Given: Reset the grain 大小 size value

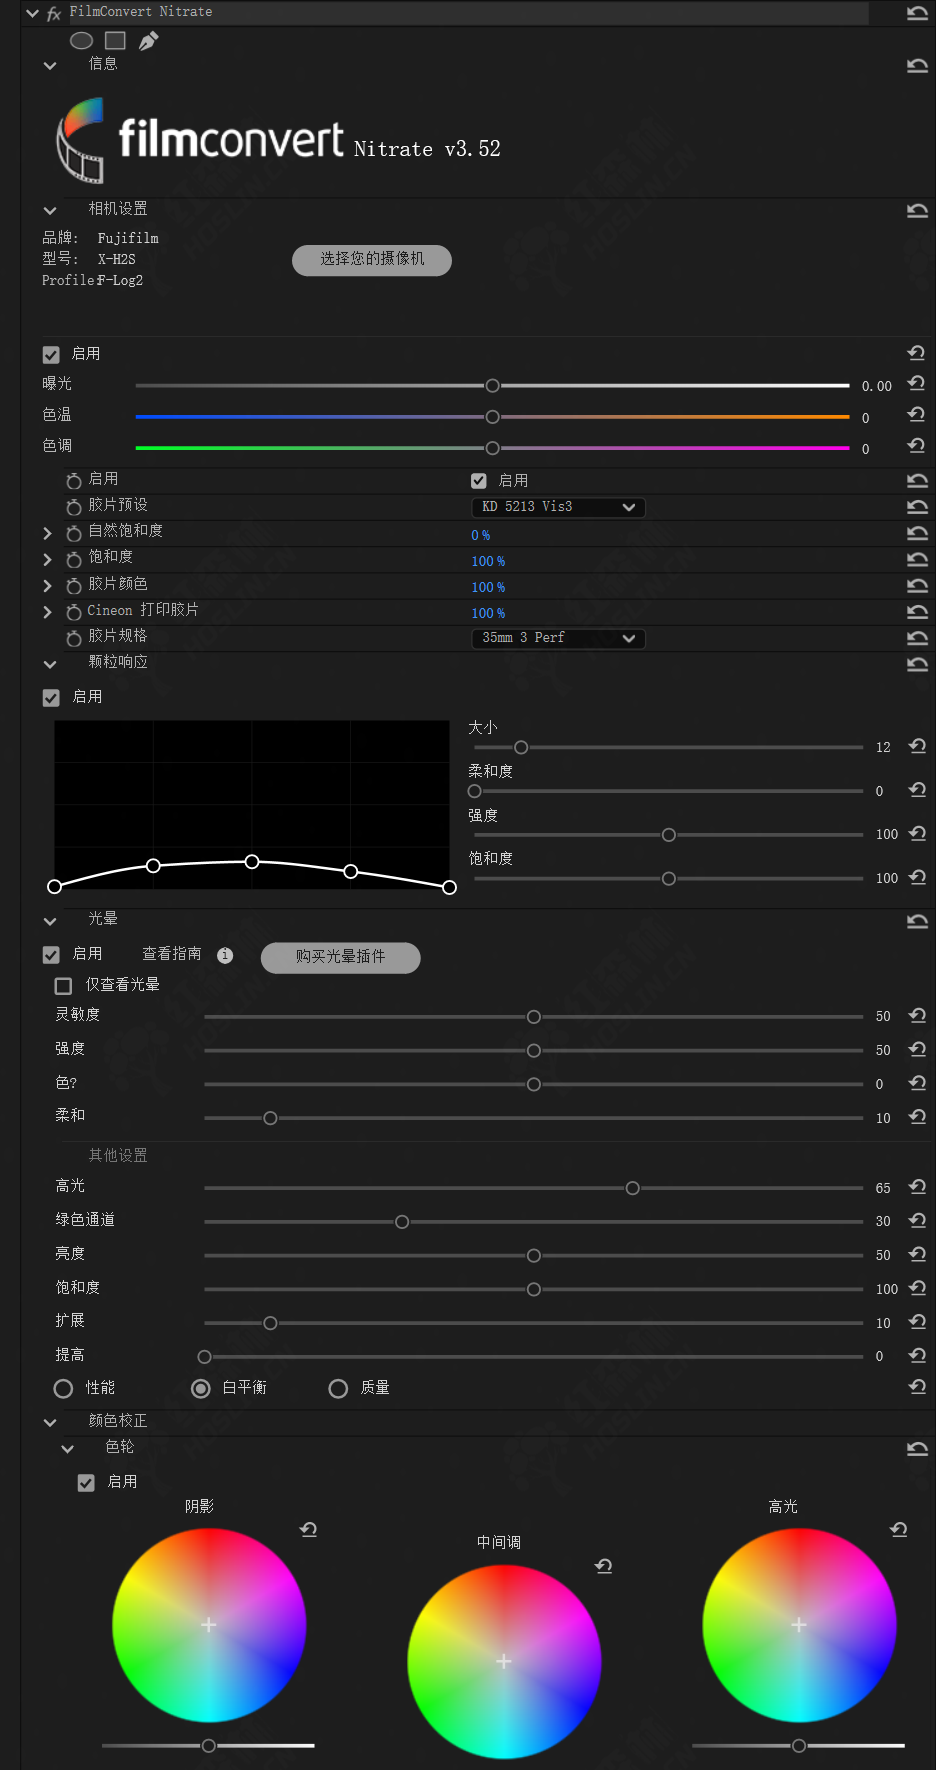Looking at the screenshot, I should 917,746.
